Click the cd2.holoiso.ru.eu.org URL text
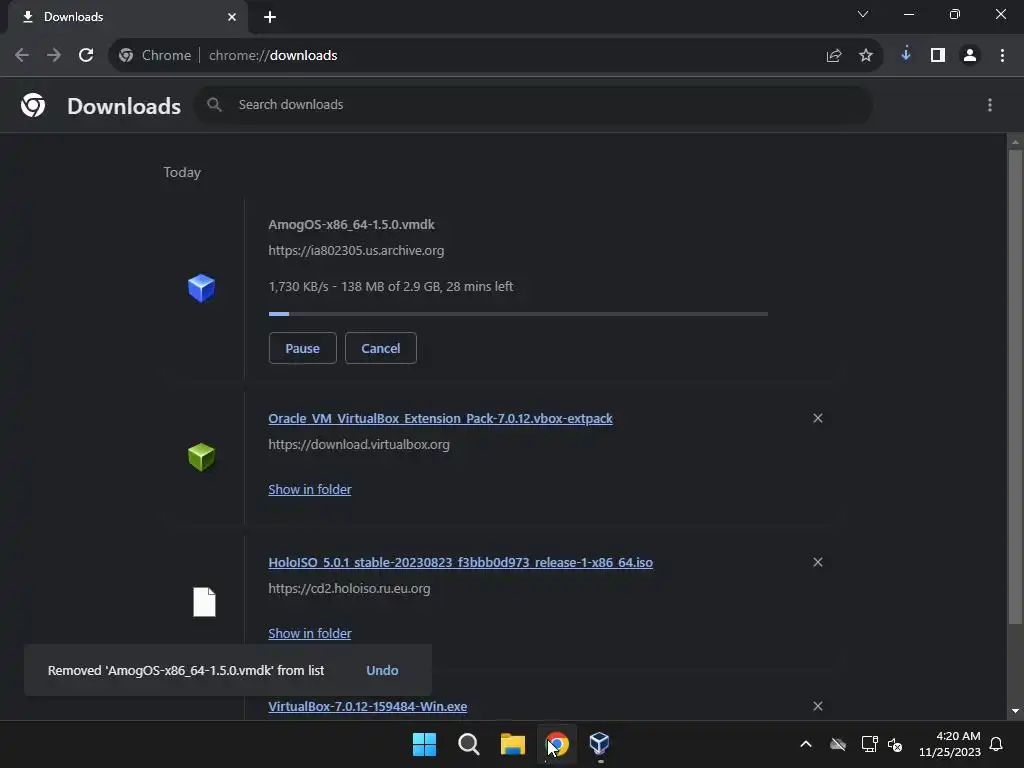Screen dimensions: 1024x768 [x=349, y=588]
